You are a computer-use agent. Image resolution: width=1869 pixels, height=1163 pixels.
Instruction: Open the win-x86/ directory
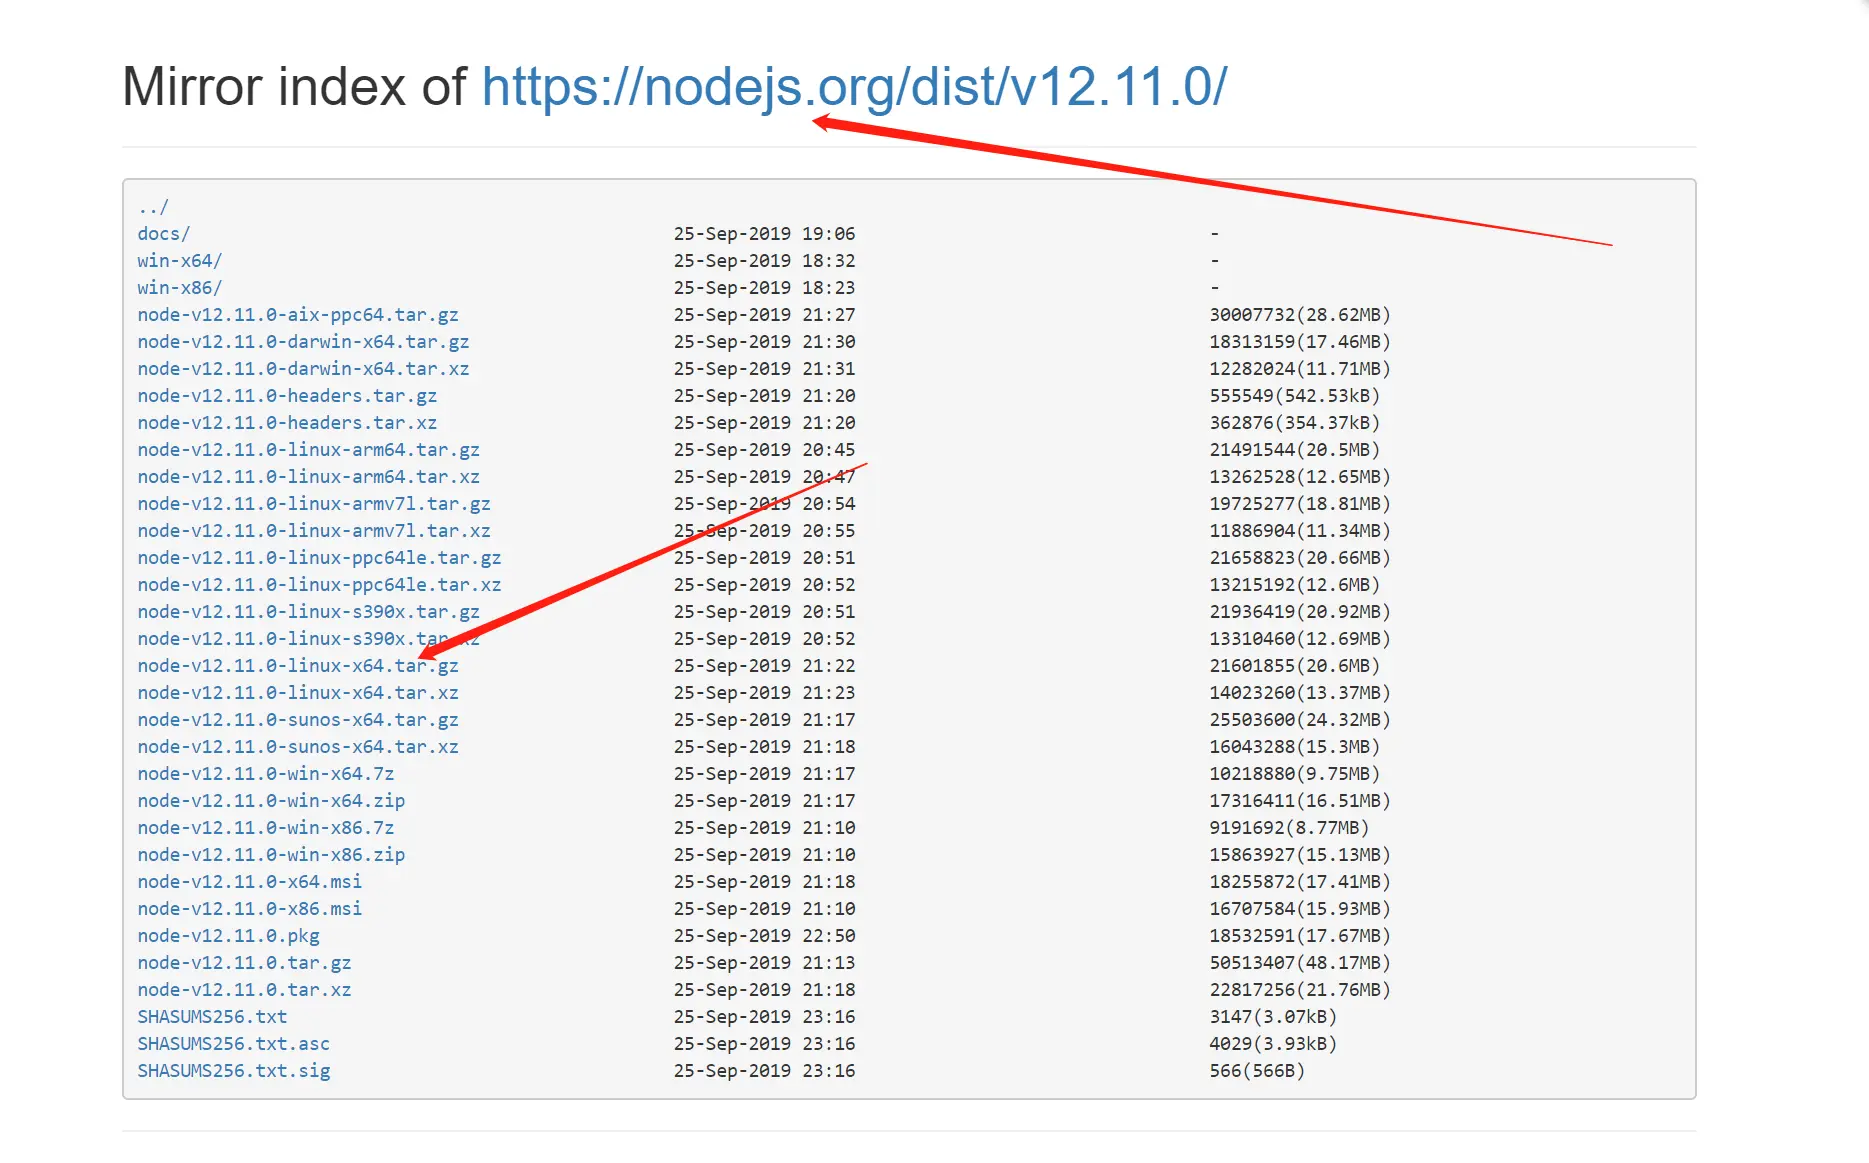(180, 288)
